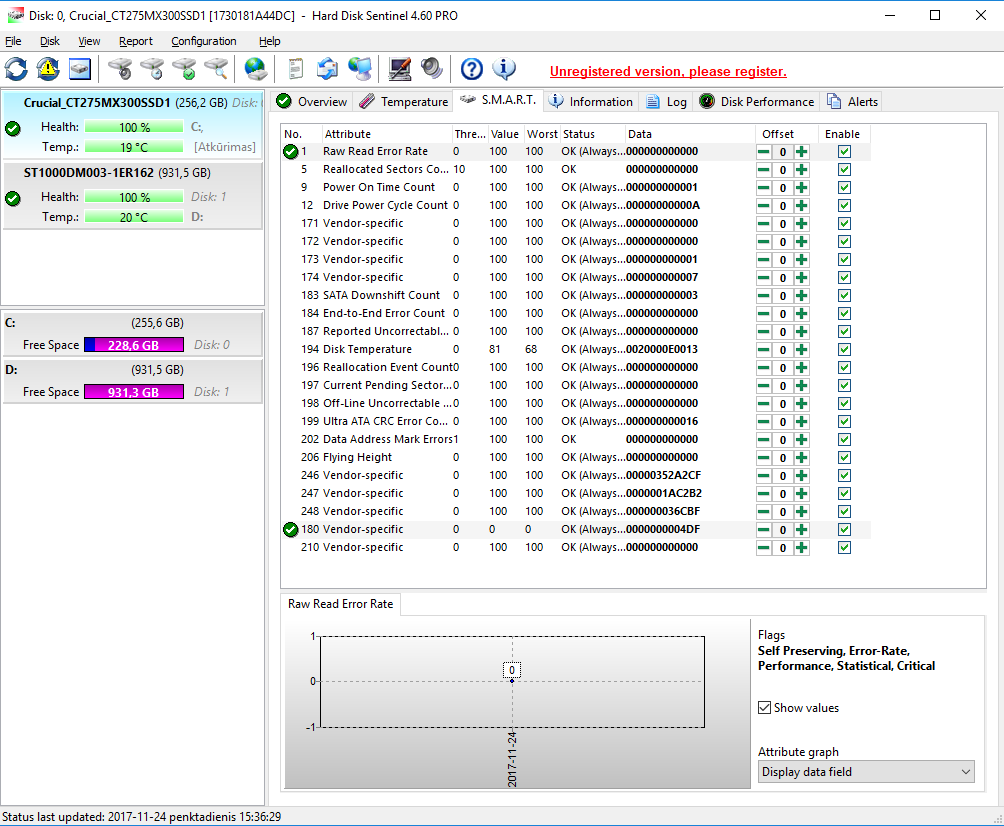Decrease offset for SATA Downshift Count

(x=763, y=296)
